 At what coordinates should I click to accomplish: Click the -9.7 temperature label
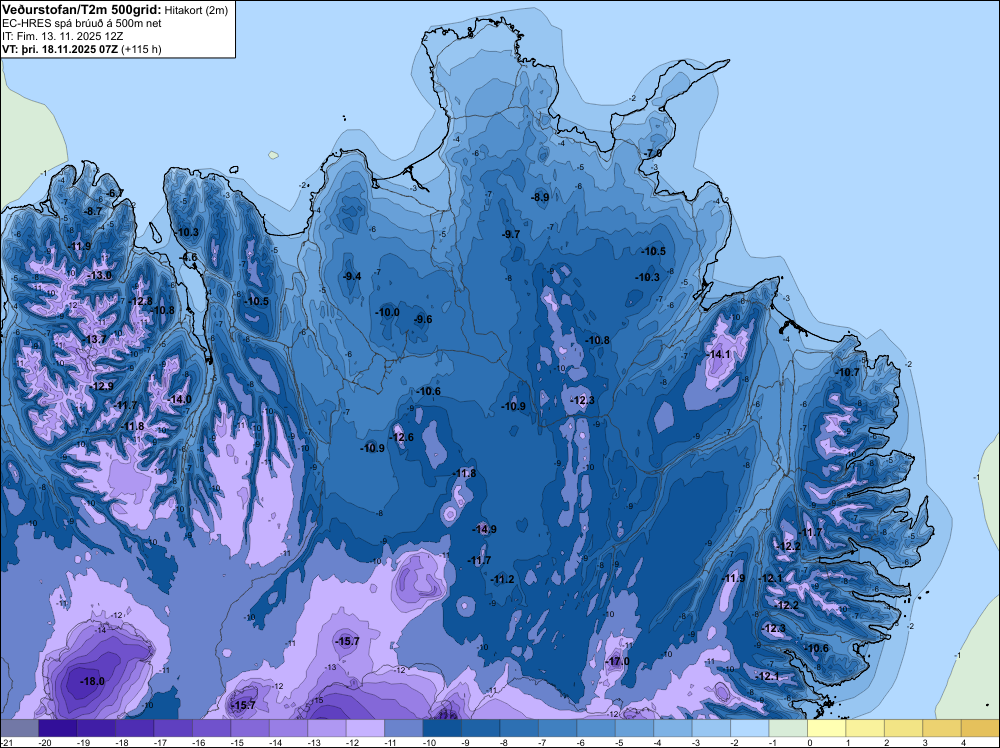(x=511, y=235)
